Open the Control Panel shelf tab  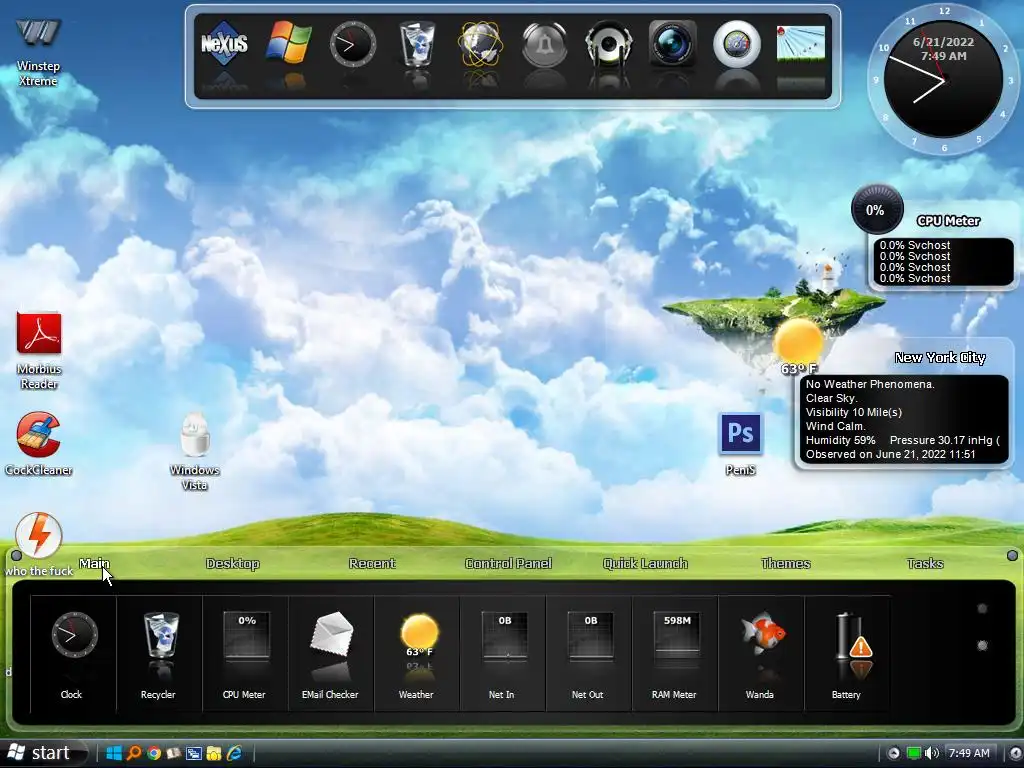pyautogui.click(x=508, y=564)
